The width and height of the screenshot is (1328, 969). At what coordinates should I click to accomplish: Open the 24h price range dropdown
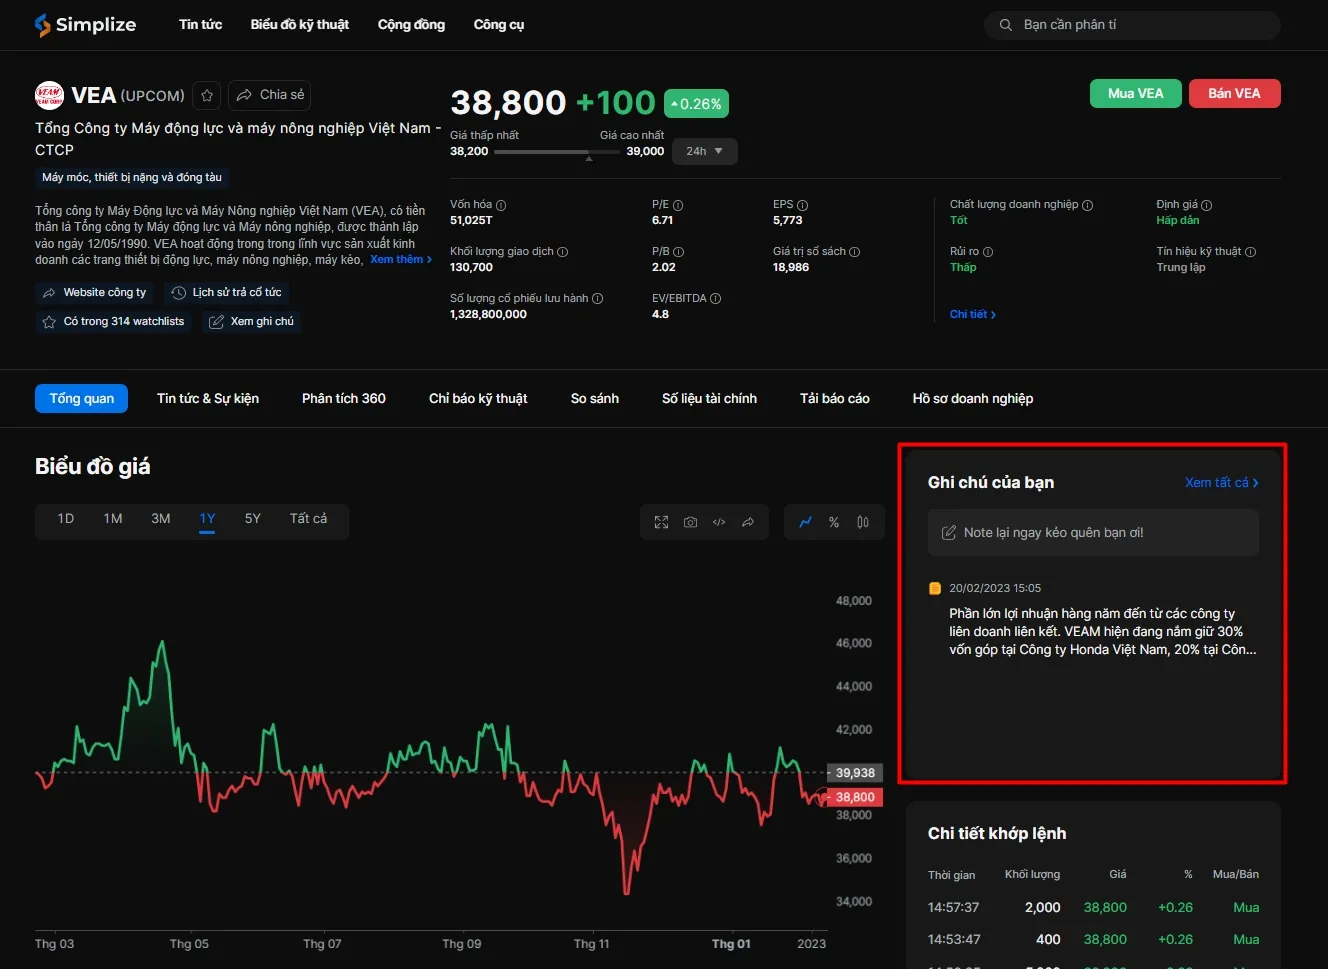705,151
